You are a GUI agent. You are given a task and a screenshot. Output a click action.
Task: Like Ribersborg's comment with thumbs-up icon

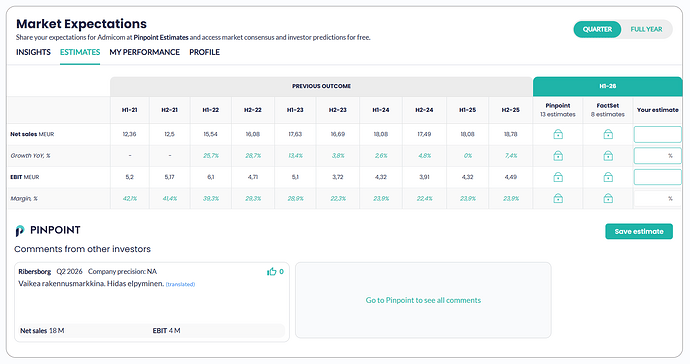[272, 272]
